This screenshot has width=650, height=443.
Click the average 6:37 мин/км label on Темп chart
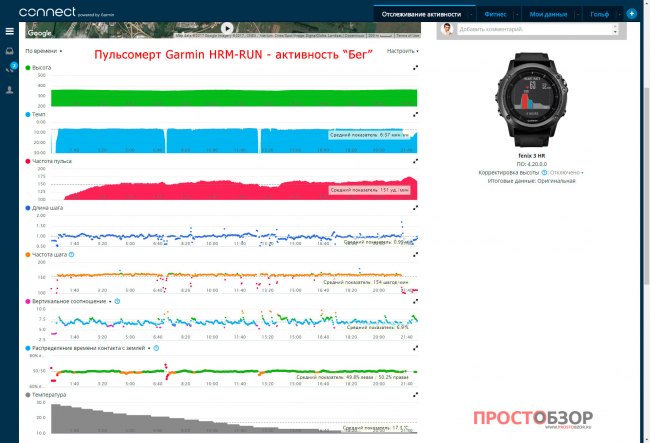coord(369,135)
